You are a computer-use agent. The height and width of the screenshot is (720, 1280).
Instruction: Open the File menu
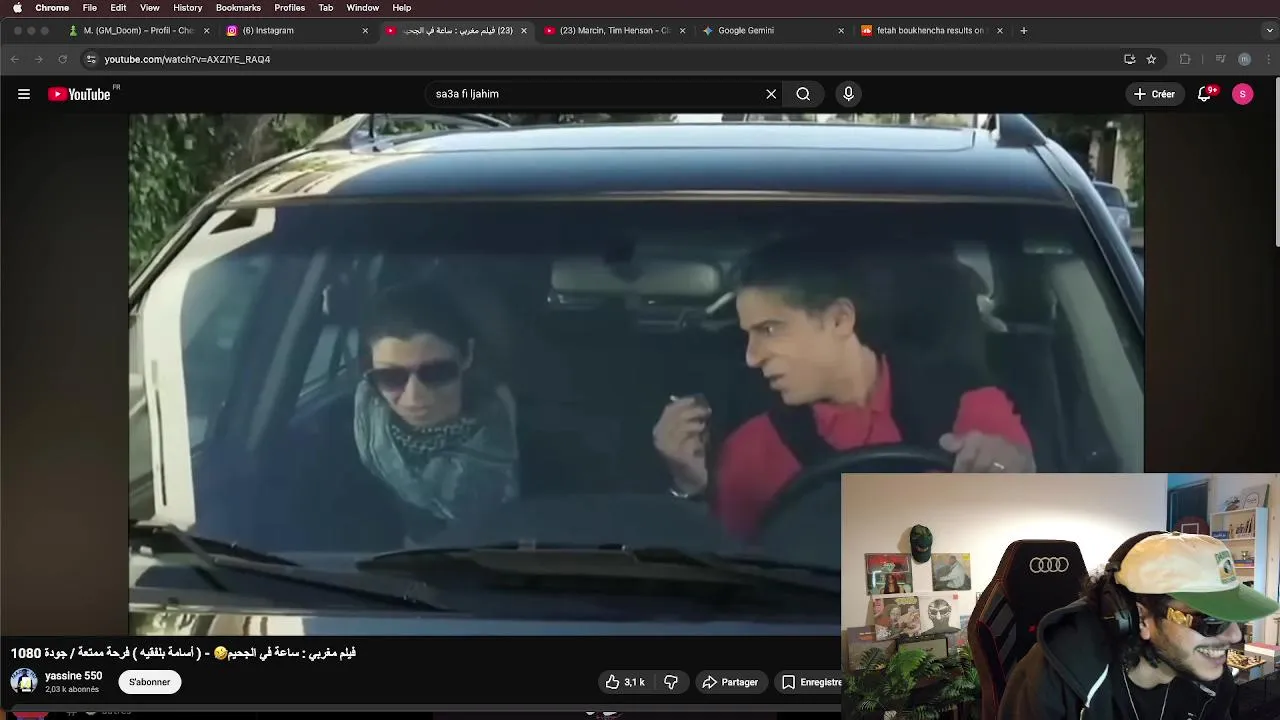pos(90,8)
